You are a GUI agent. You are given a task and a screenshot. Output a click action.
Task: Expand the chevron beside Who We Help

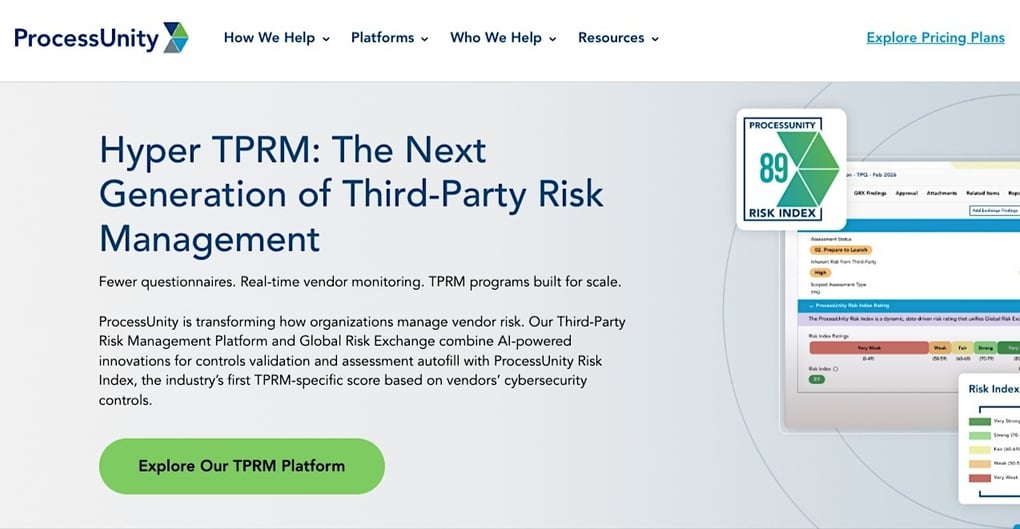[552, 39]
